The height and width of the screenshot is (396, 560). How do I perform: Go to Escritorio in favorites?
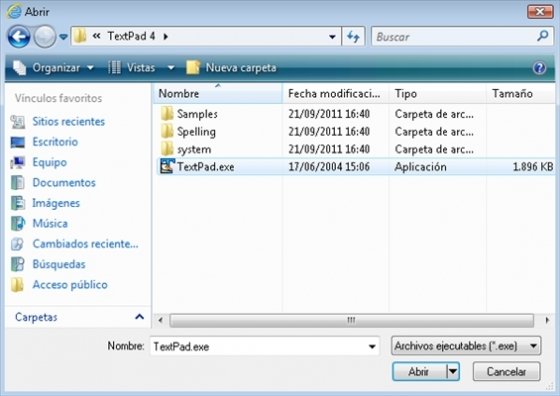tap(55, 142)
